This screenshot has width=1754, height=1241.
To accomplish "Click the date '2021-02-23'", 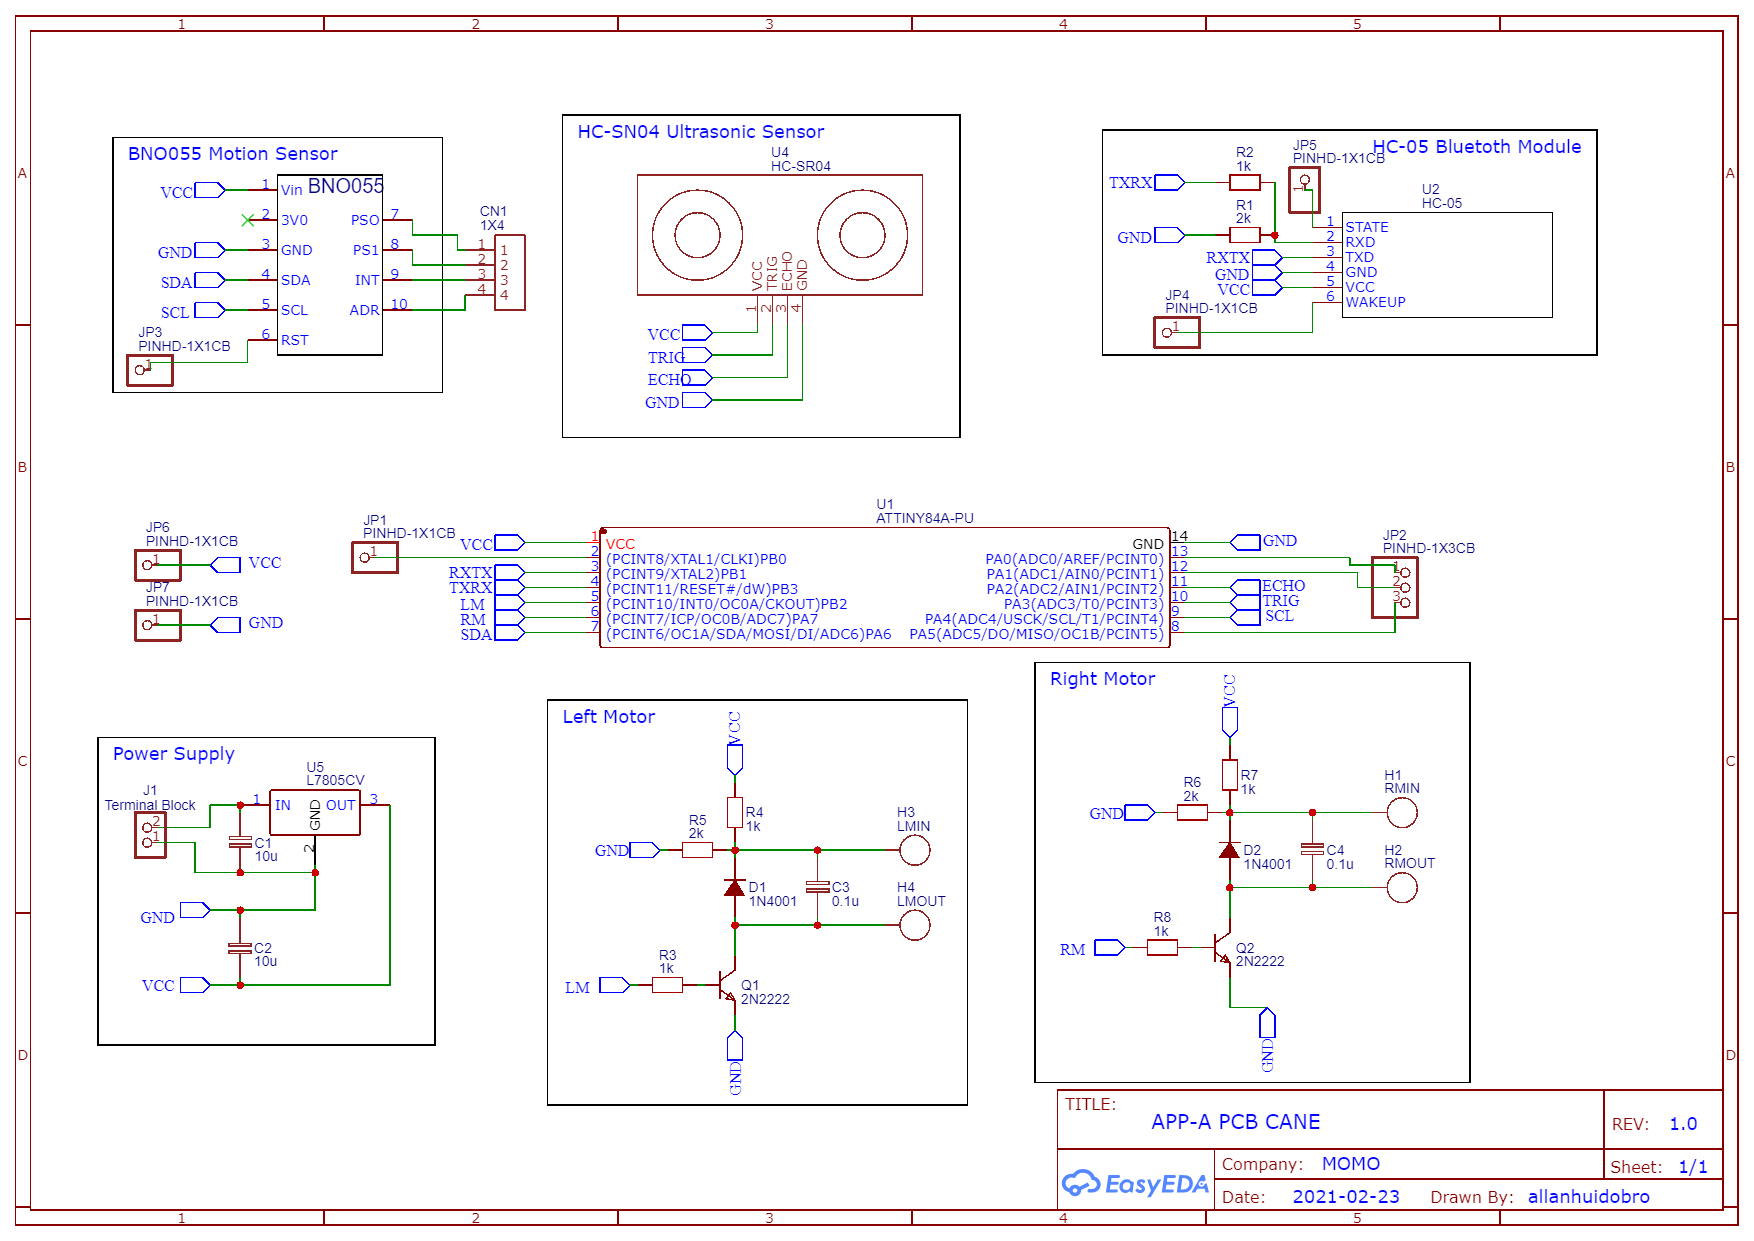I will pyautogui.click(x=1346, y=1197).
